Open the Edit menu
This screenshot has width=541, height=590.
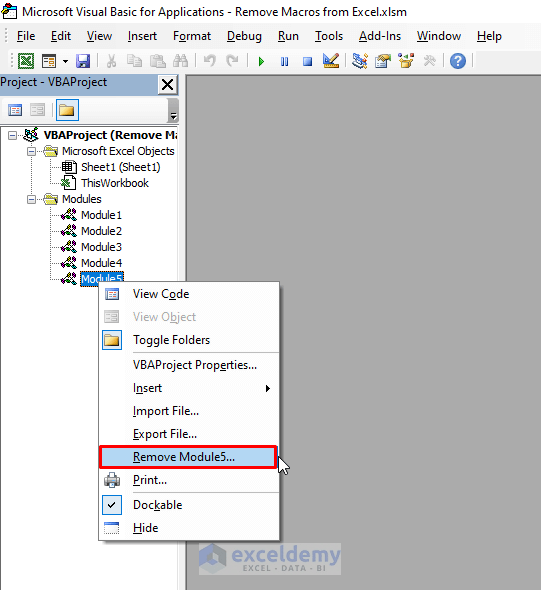(x=61, y=36)
